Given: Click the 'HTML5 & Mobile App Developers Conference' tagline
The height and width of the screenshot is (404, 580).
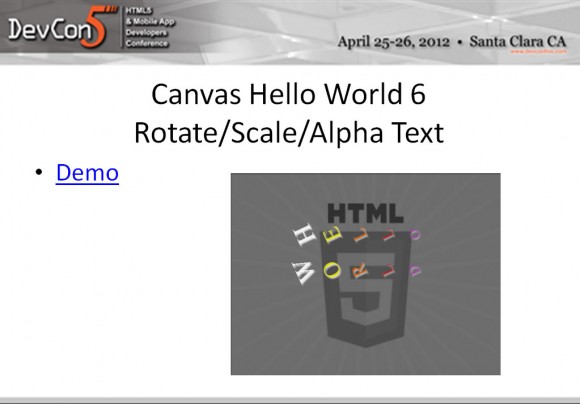Looking at the screenshot, I should 149,27.
